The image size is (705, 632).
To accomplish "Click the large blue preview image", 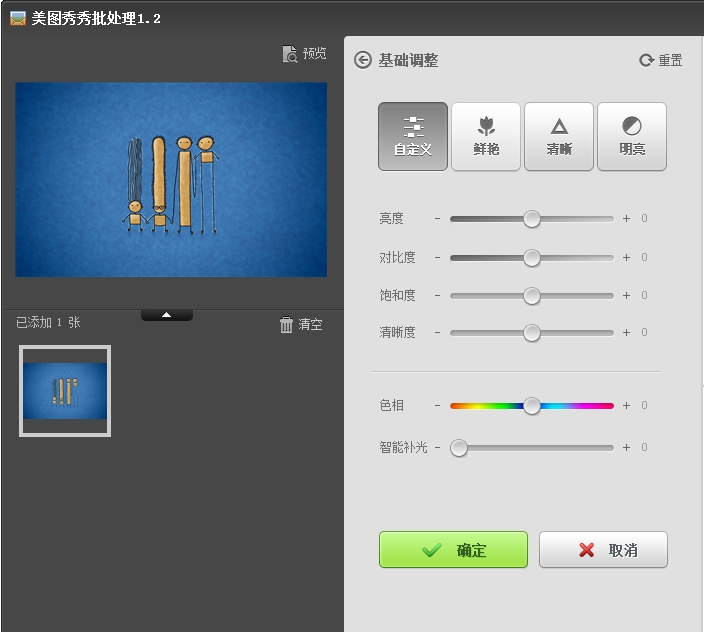I will (x=171, y=179).
